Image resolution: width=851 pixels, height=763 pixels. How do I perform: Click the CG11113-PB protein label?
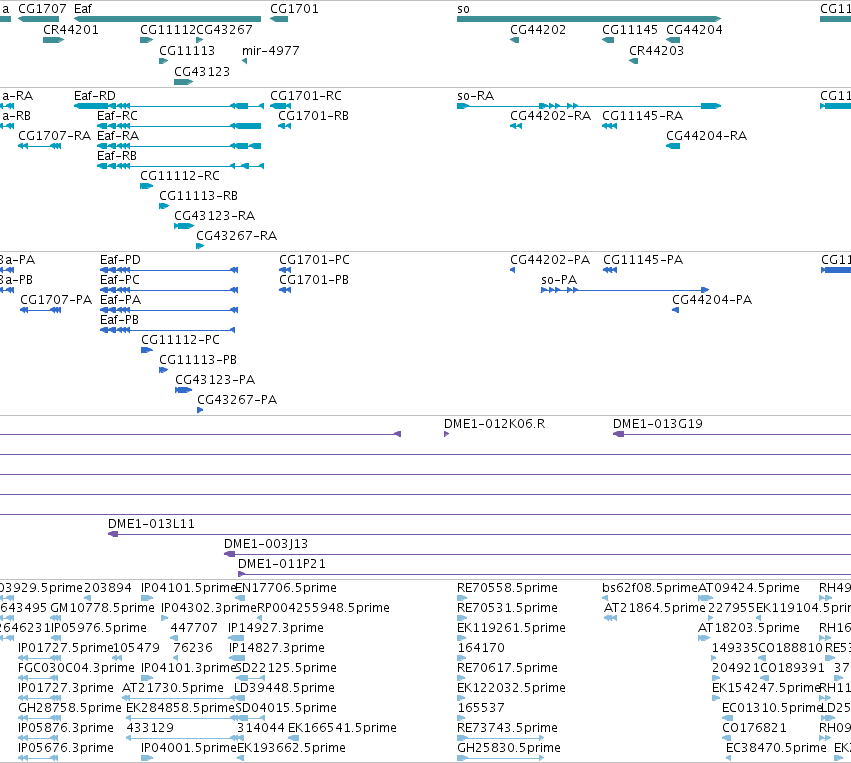(x=198, y=360)
